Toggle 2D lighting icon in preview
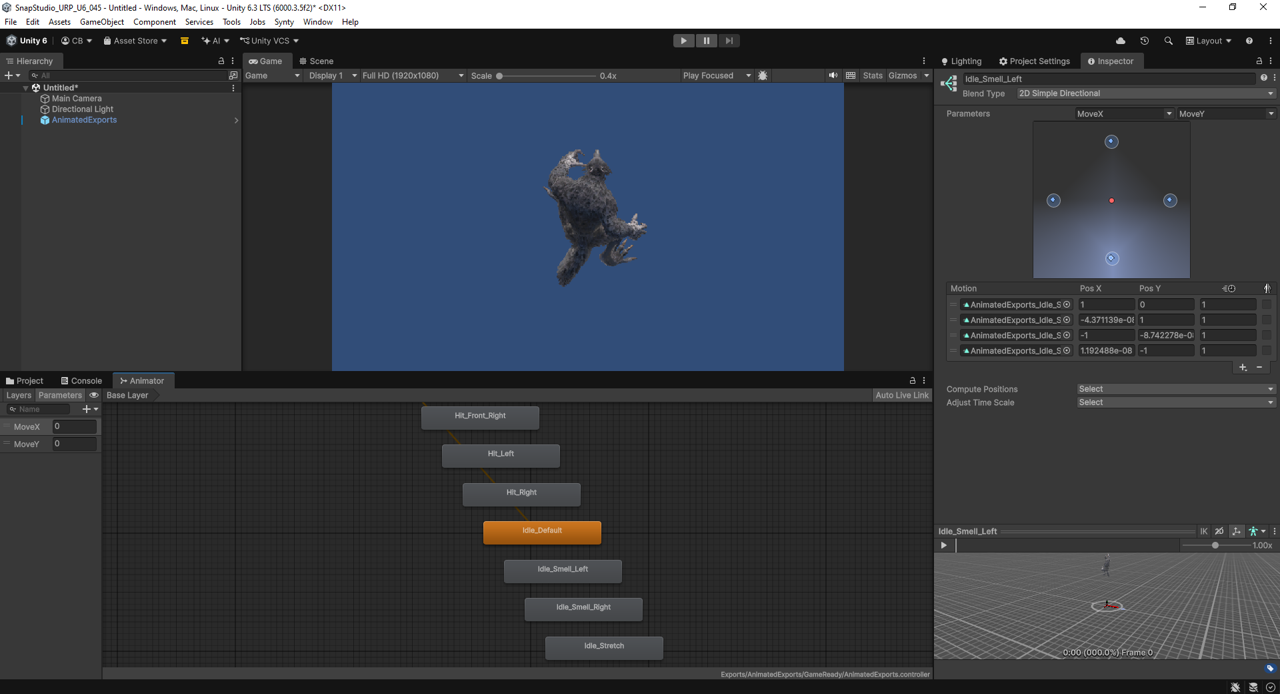 [x=1219, y=531]
